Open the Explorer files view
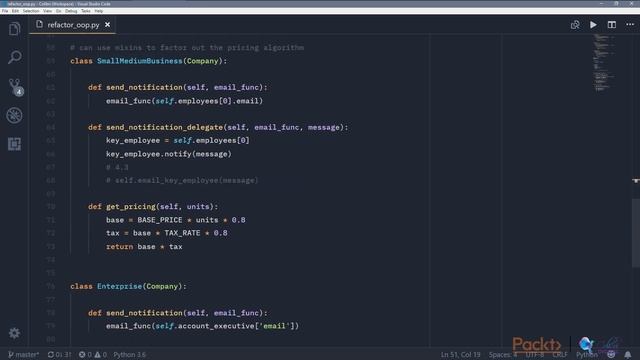 (x=14, y=29)
